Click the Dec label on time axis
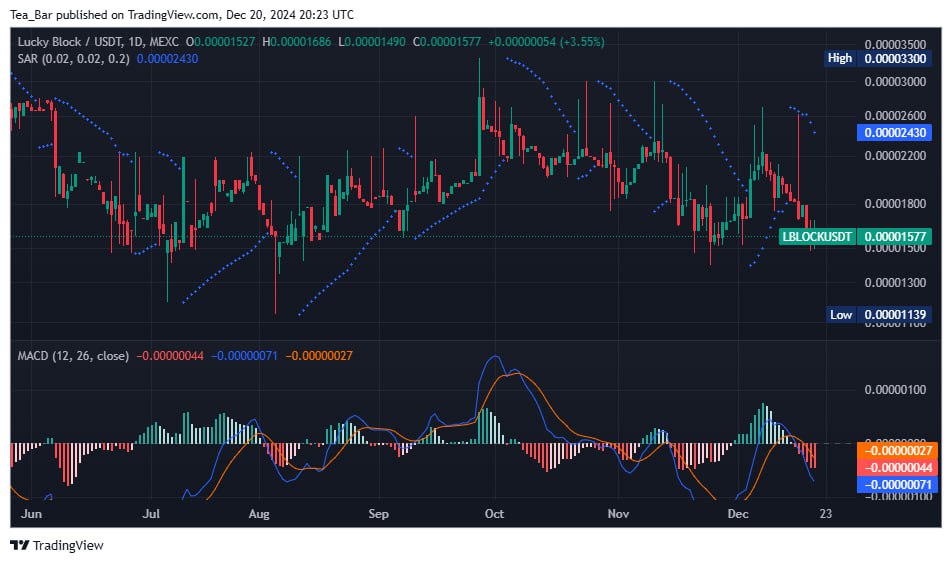Viewport: 952px width, 563px height. tap(738, 514)
